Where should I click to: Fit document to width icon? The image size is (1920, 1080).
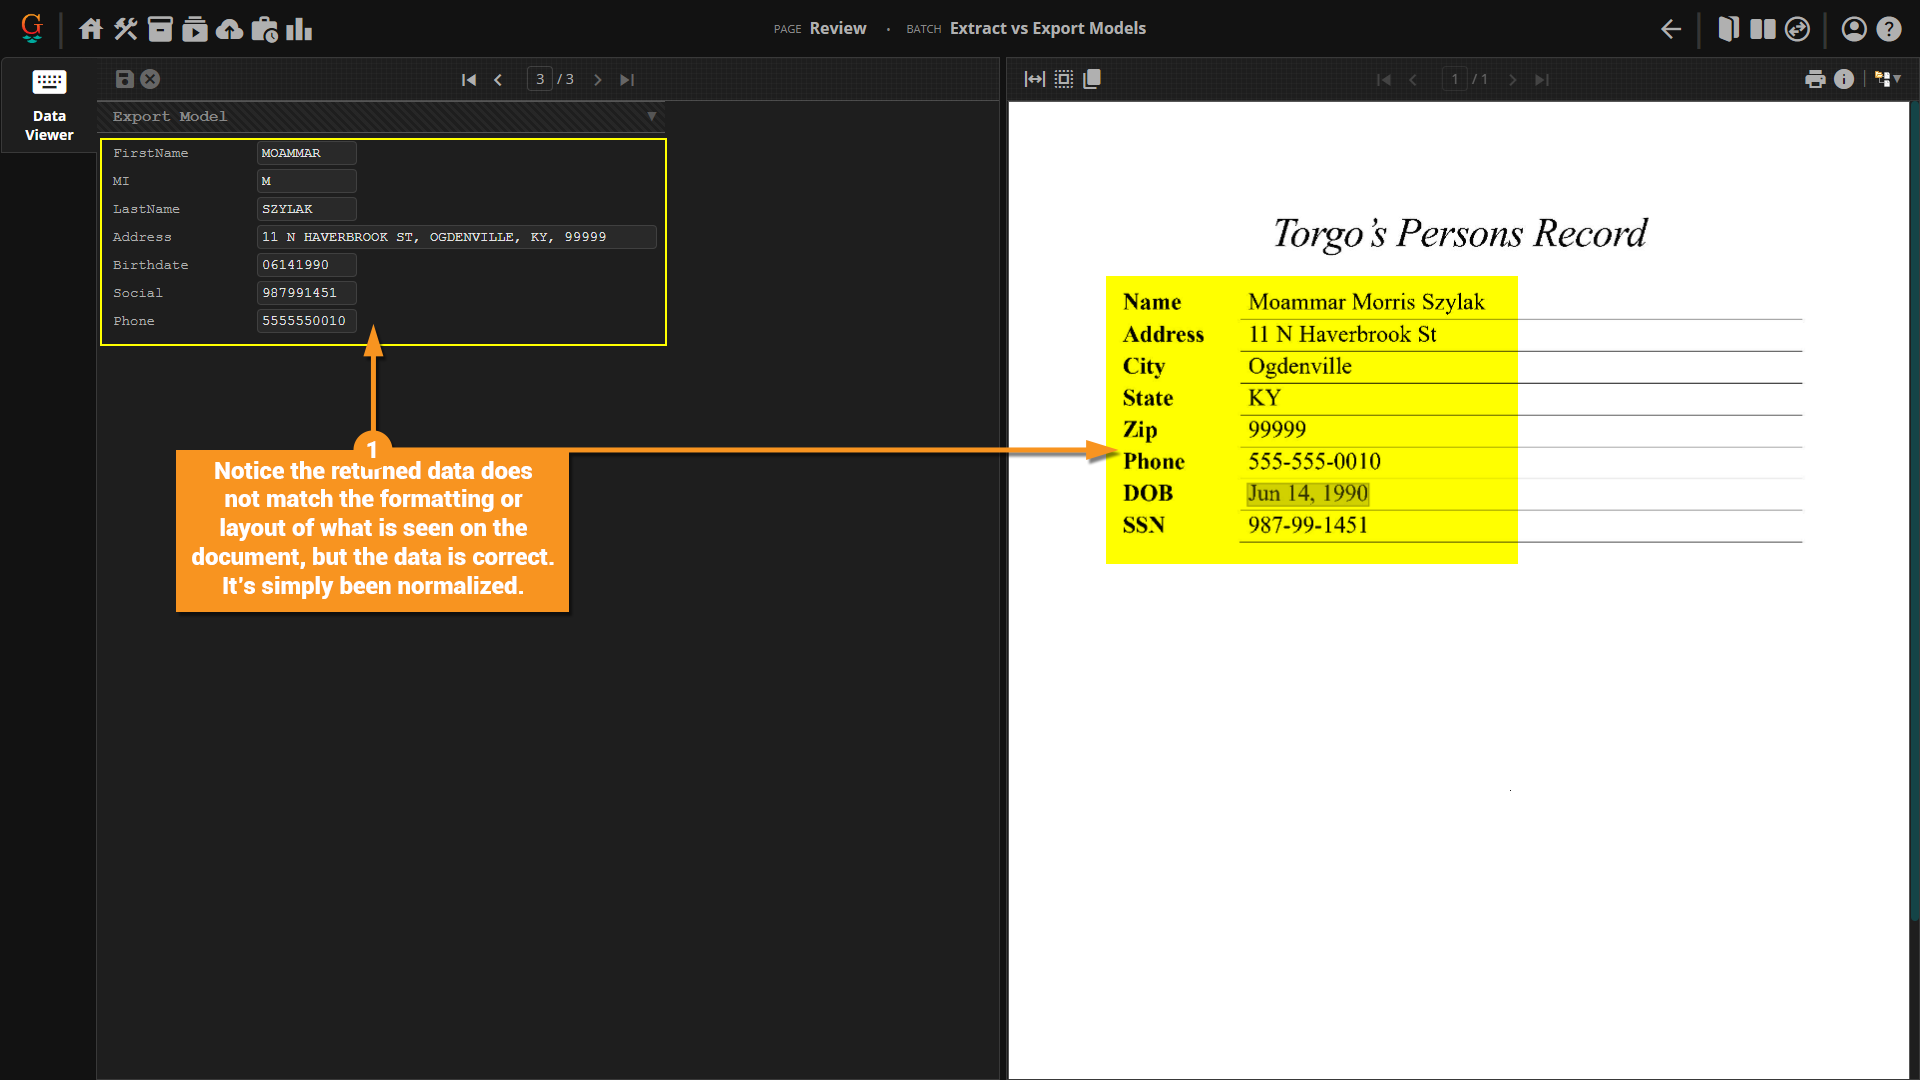point(1034,79)
